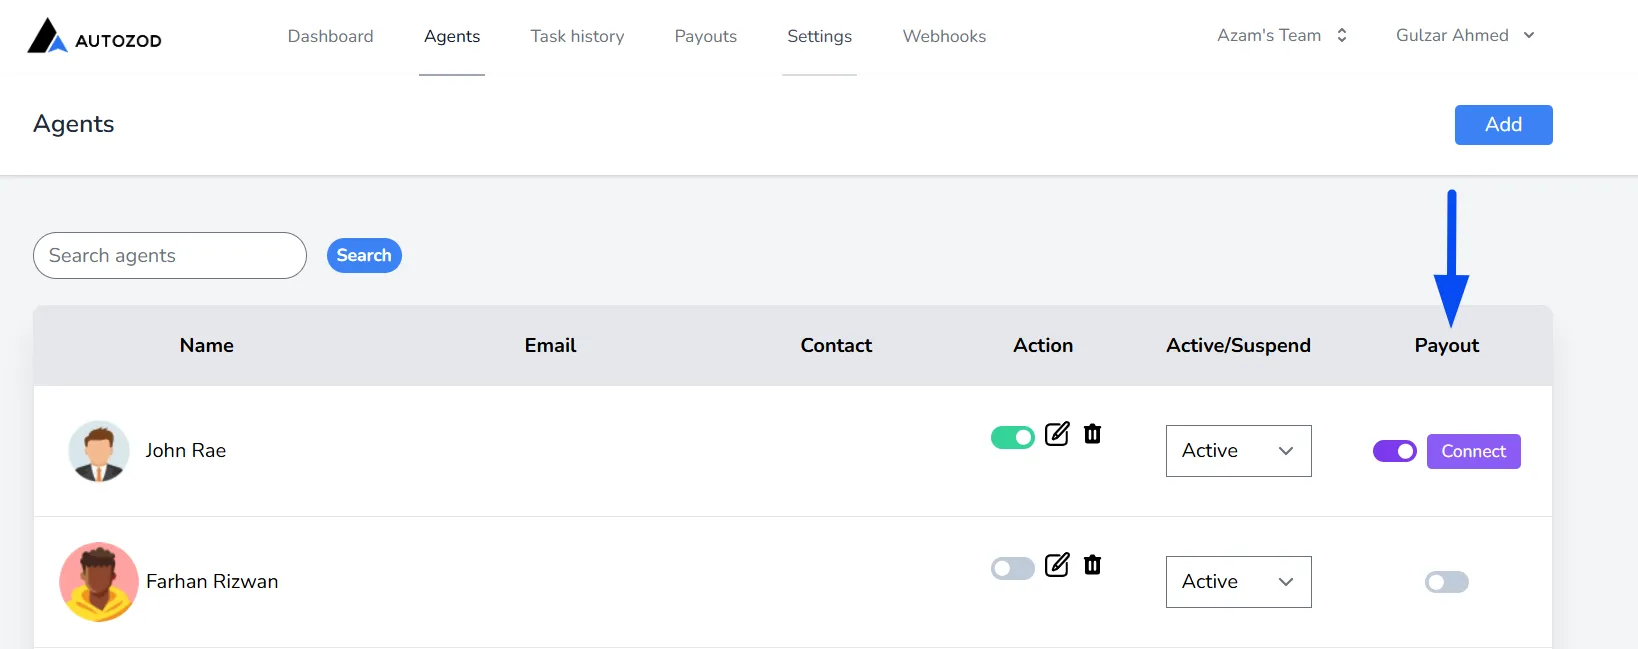
Task: Enable payout toggle for Farhan Rizwan
Action: 1447,582
